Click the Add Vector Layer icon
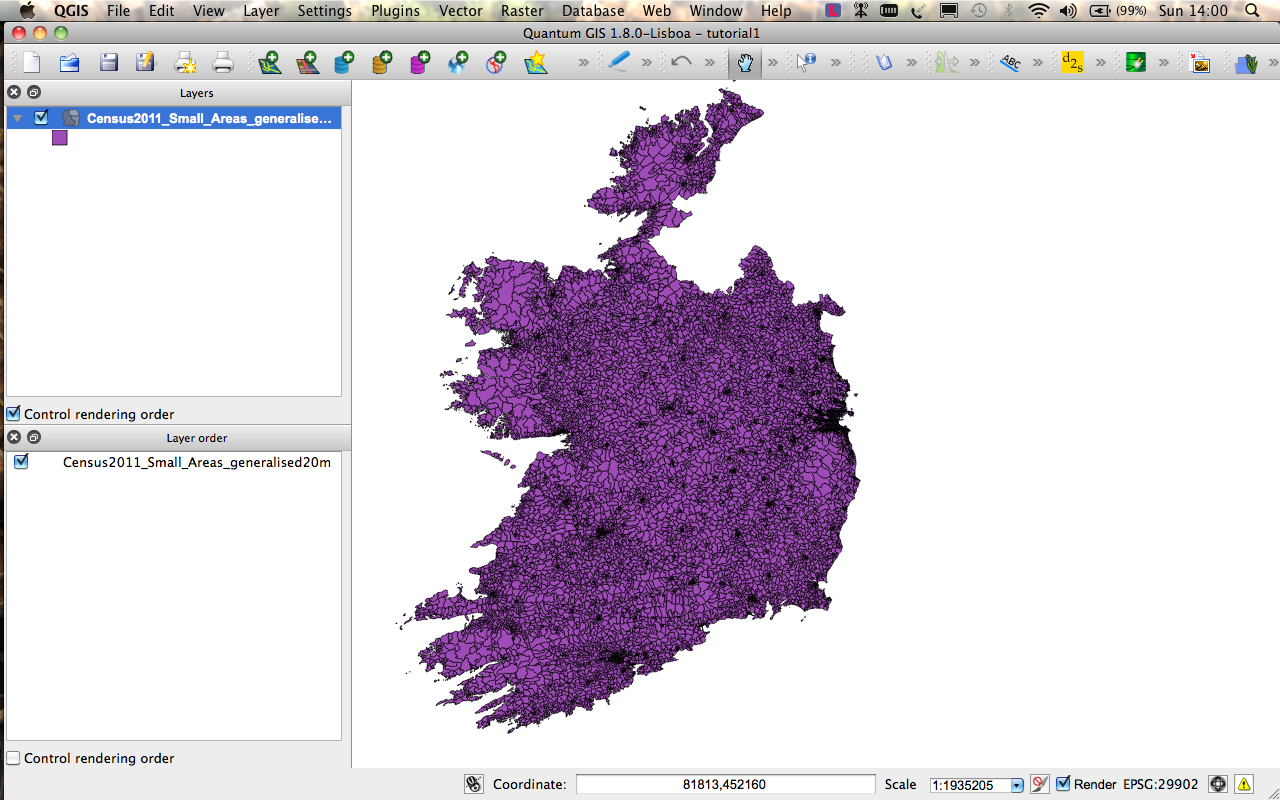Image resolution: width=1280 pixels, height=800 pixels. [269, 63]
